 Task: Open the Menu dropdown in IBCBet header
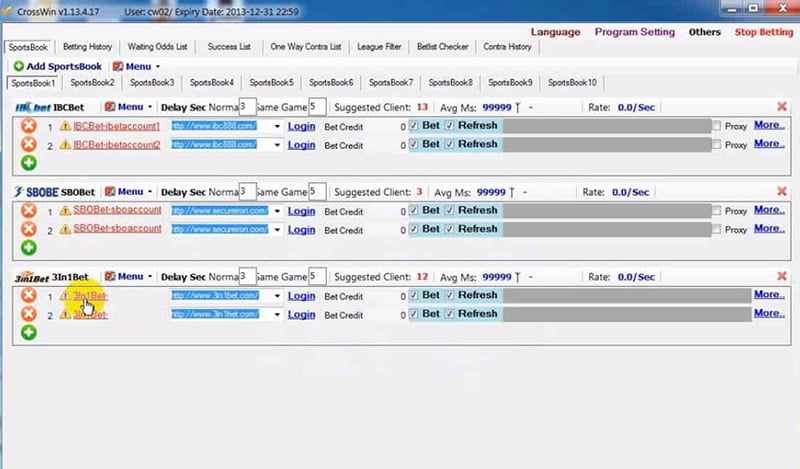(129, 107)
